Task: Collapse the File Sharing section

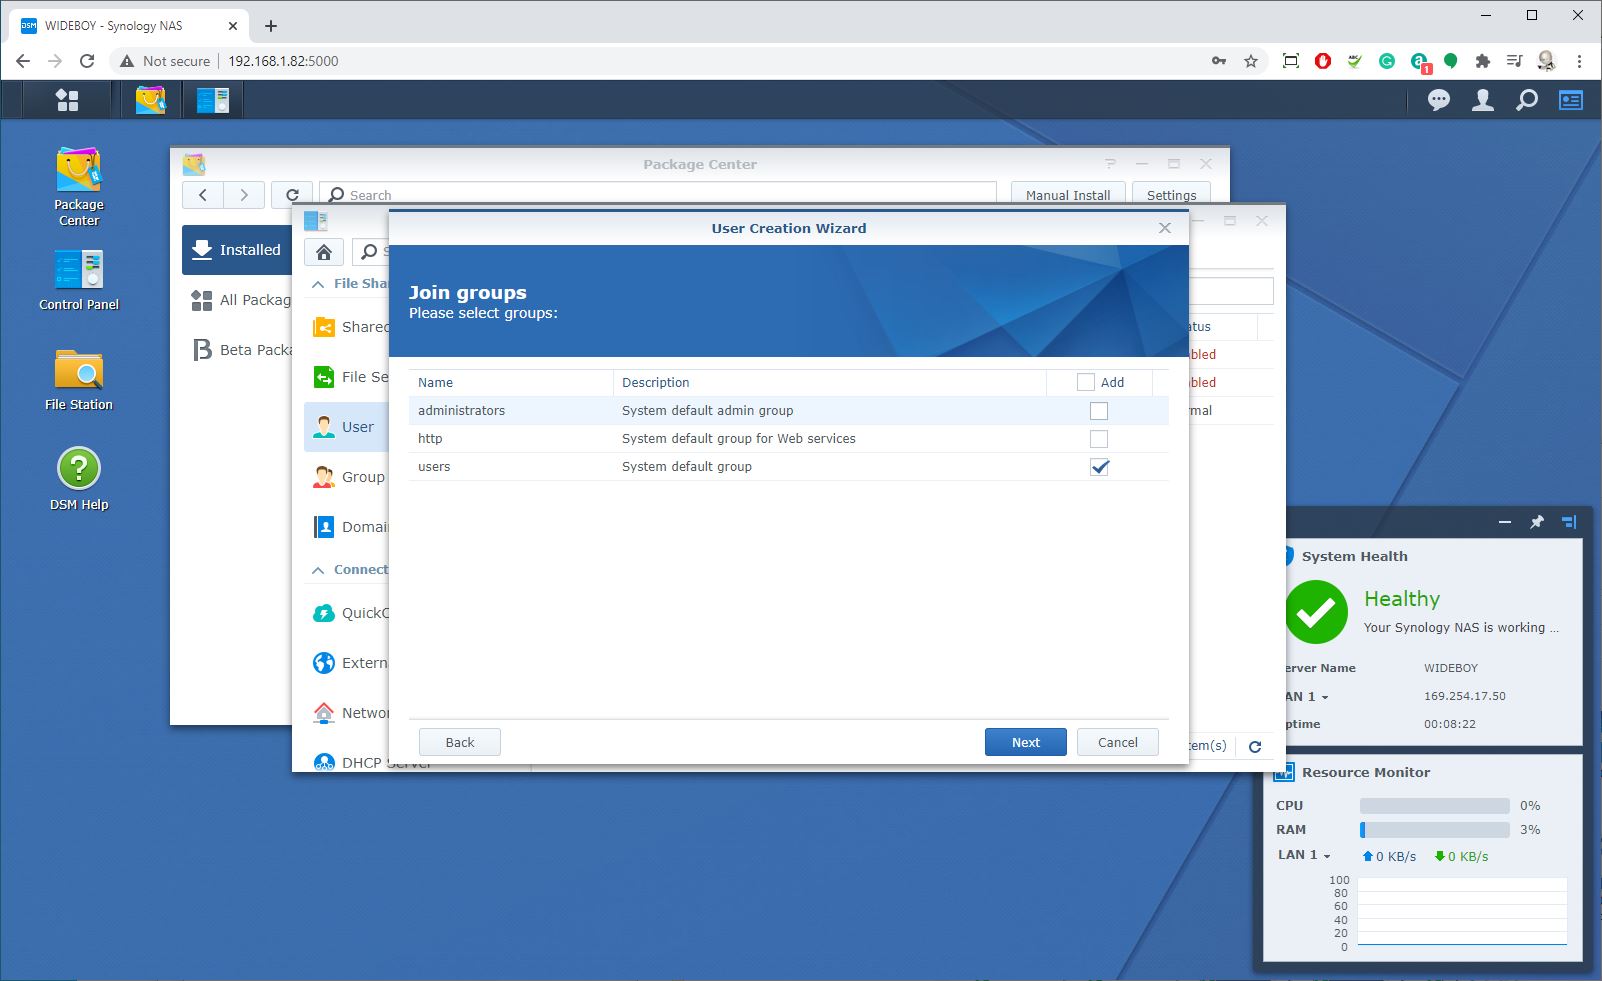Action: (x=318, y=284)
